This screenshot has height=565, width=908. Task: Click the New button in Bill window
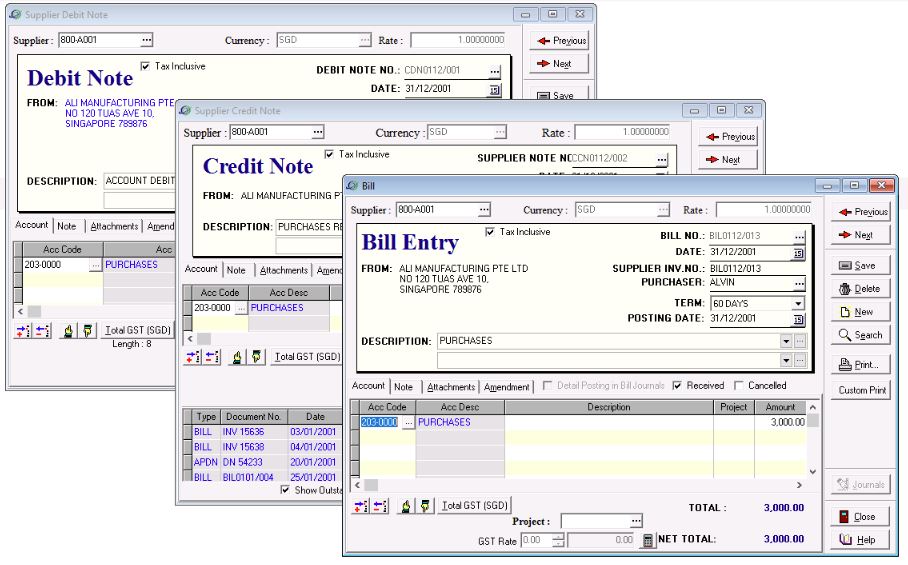pos(860,312)
